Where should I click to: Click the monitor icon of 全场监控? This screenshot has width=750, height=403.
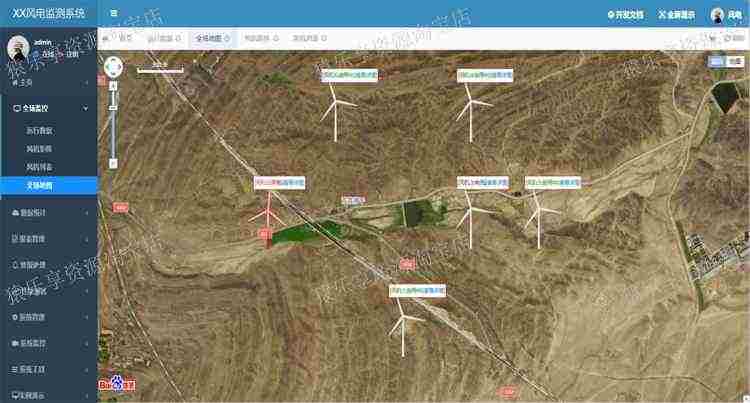(x=17, y=109)
